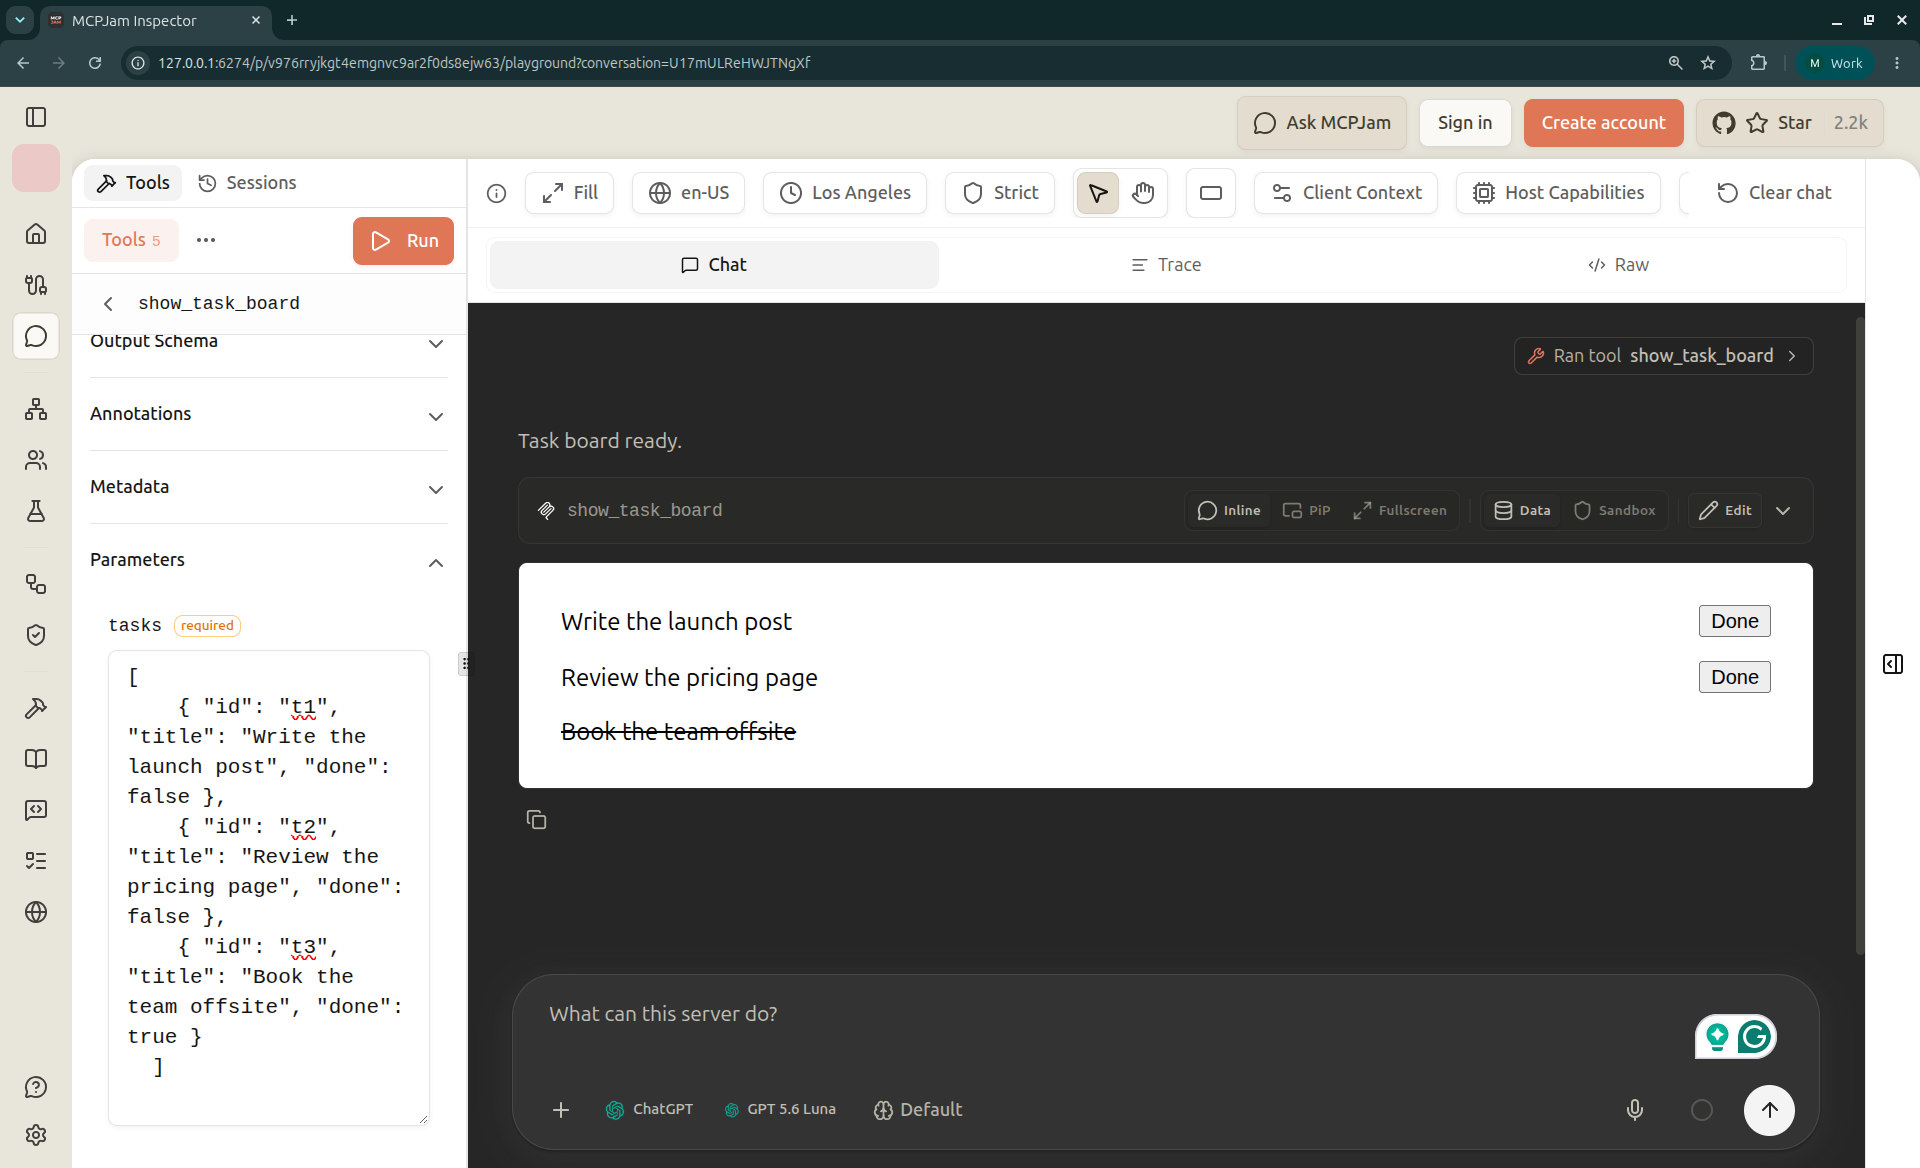Viewport: 1920px width, 1168px height.
Task: Open the settings gear in sidebar
Action: (x=36, y=1135)
